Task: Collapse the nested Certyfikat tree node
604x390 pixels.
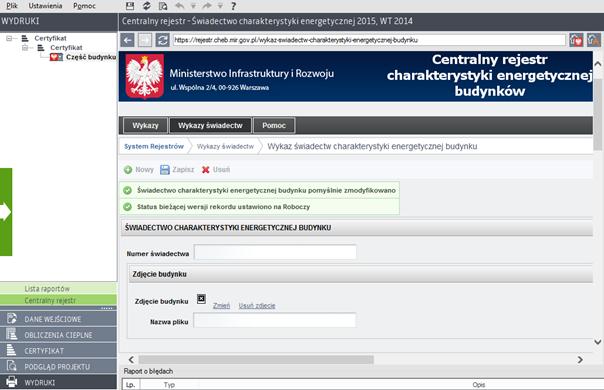Action: click(25, 47)
